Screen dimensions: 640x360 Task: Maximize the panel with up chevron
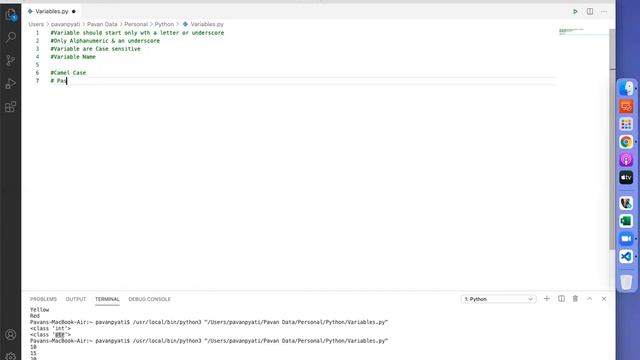(x=589, y=299)
